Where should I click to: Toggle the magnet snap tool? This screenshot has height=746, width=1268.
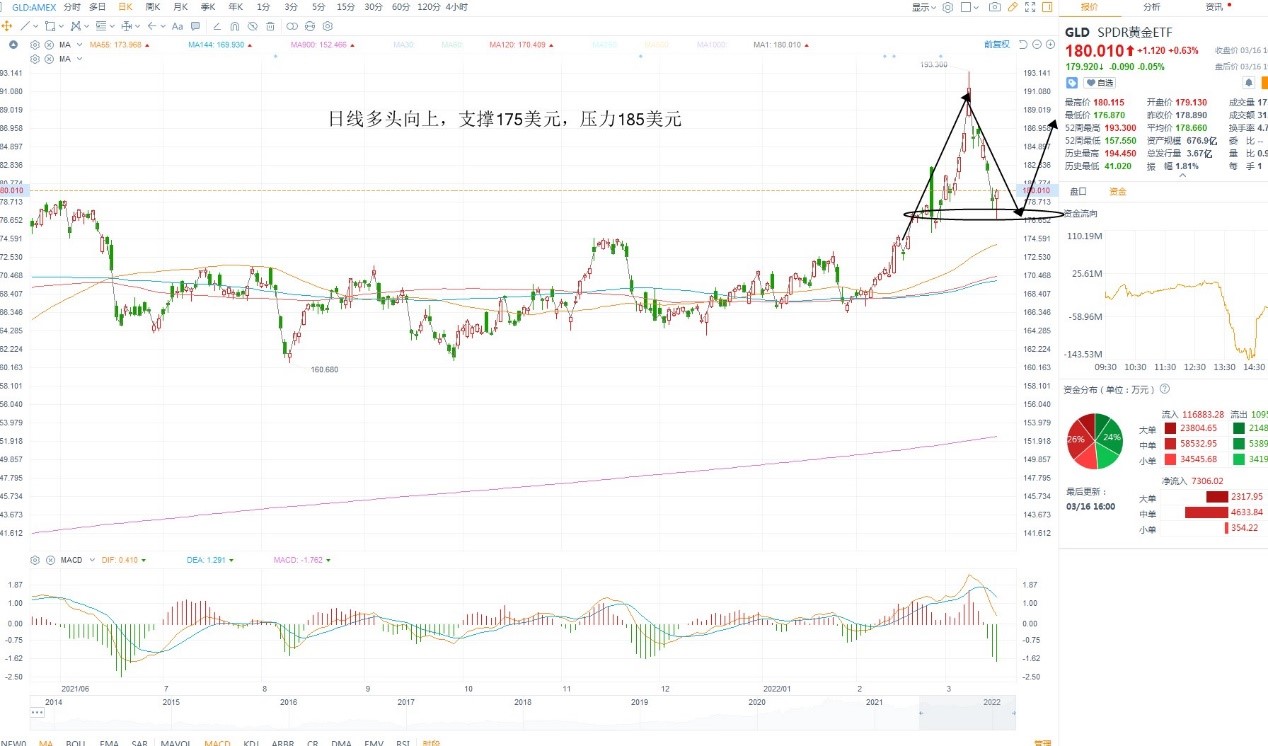click(234, 26)
